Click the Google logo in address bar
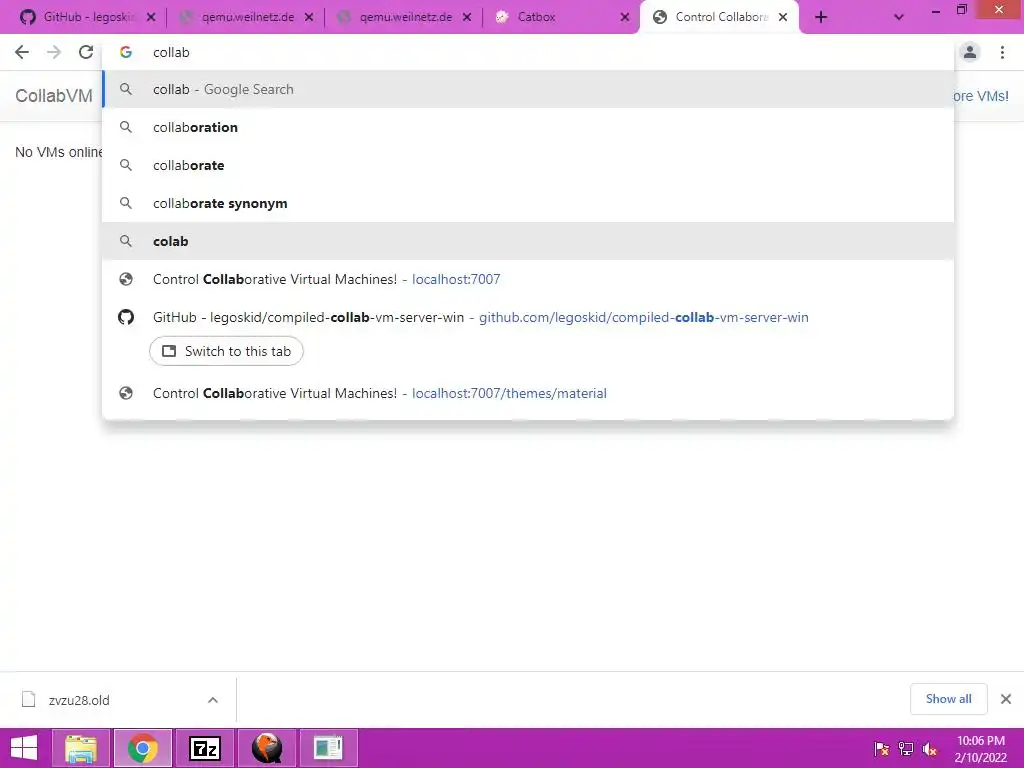The width and height of the screenshot is (1024, 768). [126, 52]
